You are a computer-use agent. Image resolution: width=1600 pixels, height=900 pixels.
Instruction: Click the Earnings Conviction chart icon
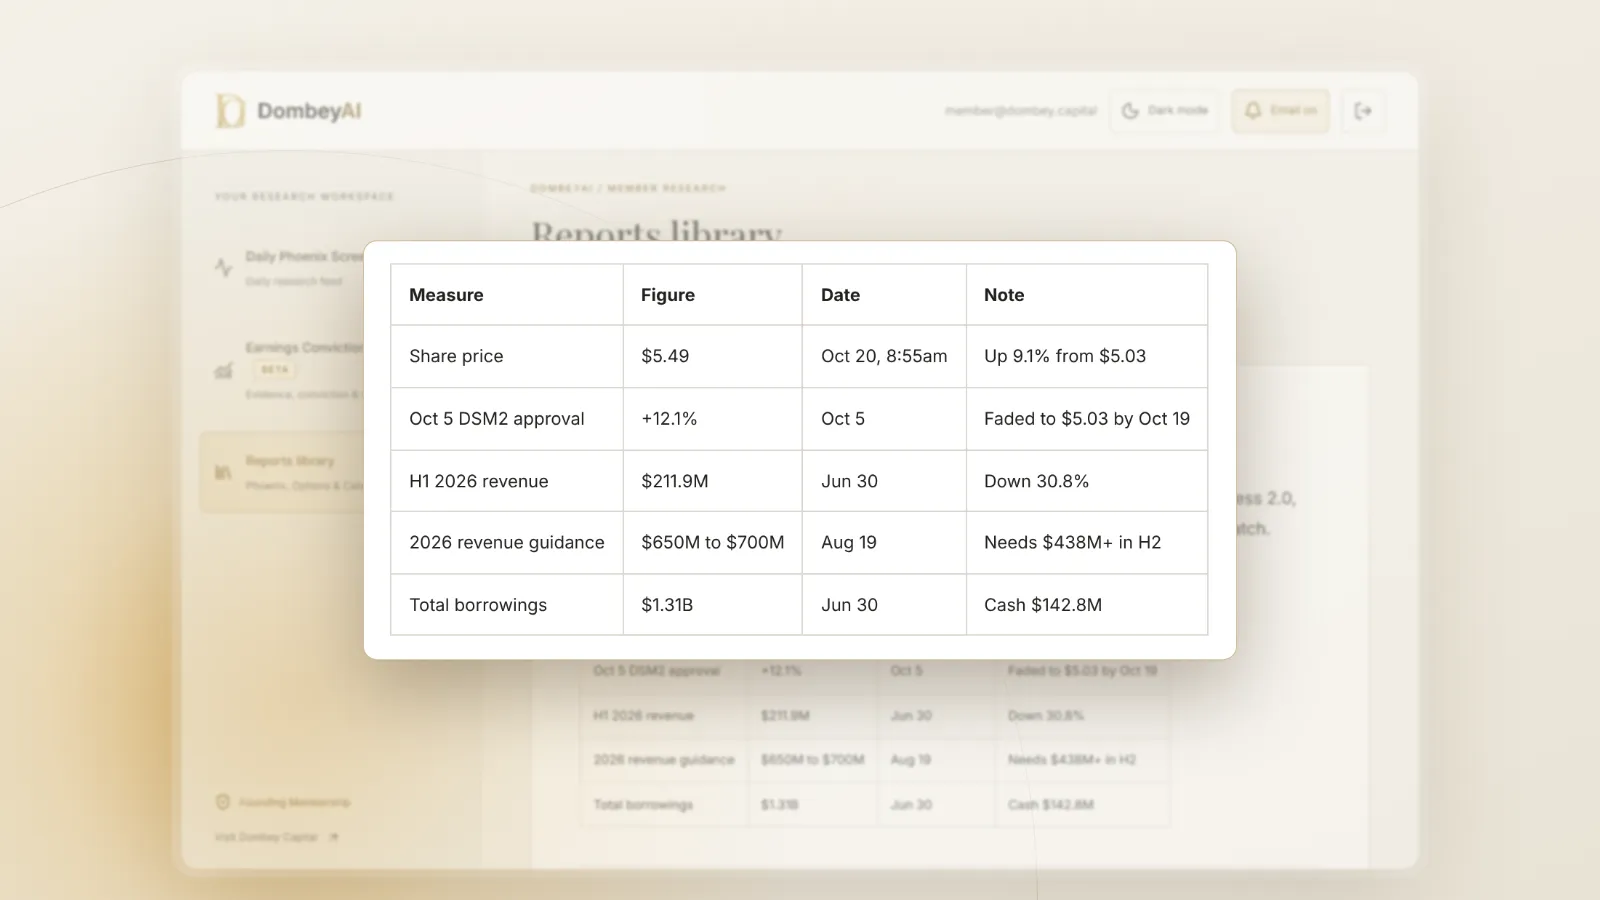[x=224, y=371]
